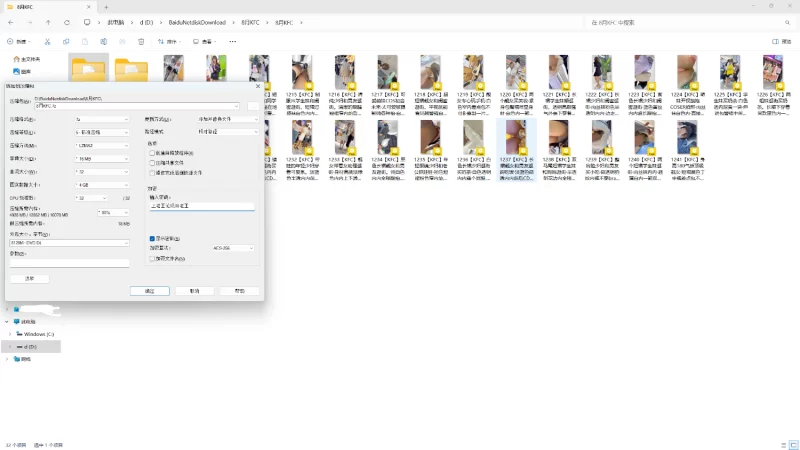Open the archive format 7z dropdown

pos(102,119)
